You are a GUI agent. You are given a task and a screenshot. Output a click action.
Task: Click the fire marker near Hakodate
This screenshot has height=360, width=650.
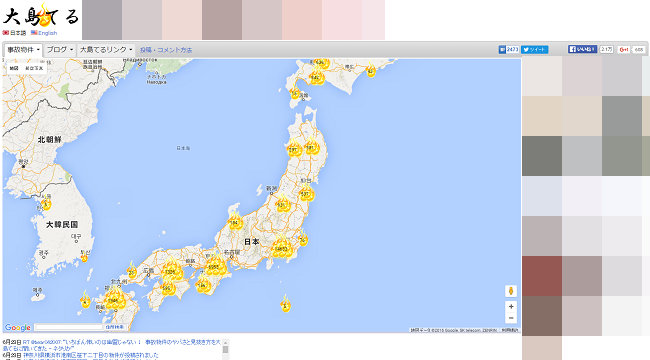(295, 92)
